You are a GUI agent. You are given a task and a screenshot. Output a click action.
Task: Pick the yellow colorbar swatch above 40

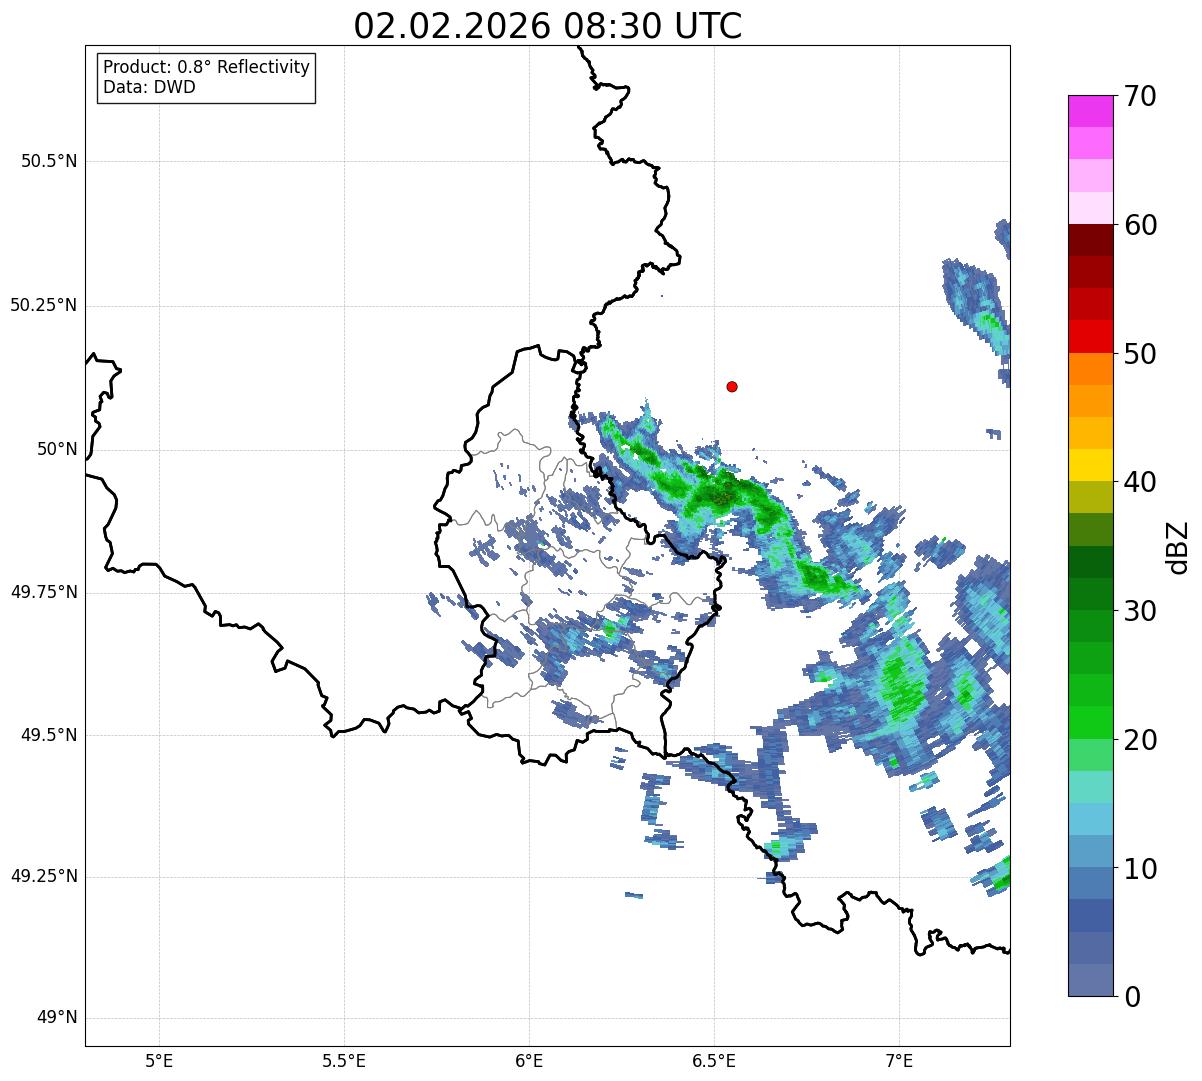[x=1091, y=465]
